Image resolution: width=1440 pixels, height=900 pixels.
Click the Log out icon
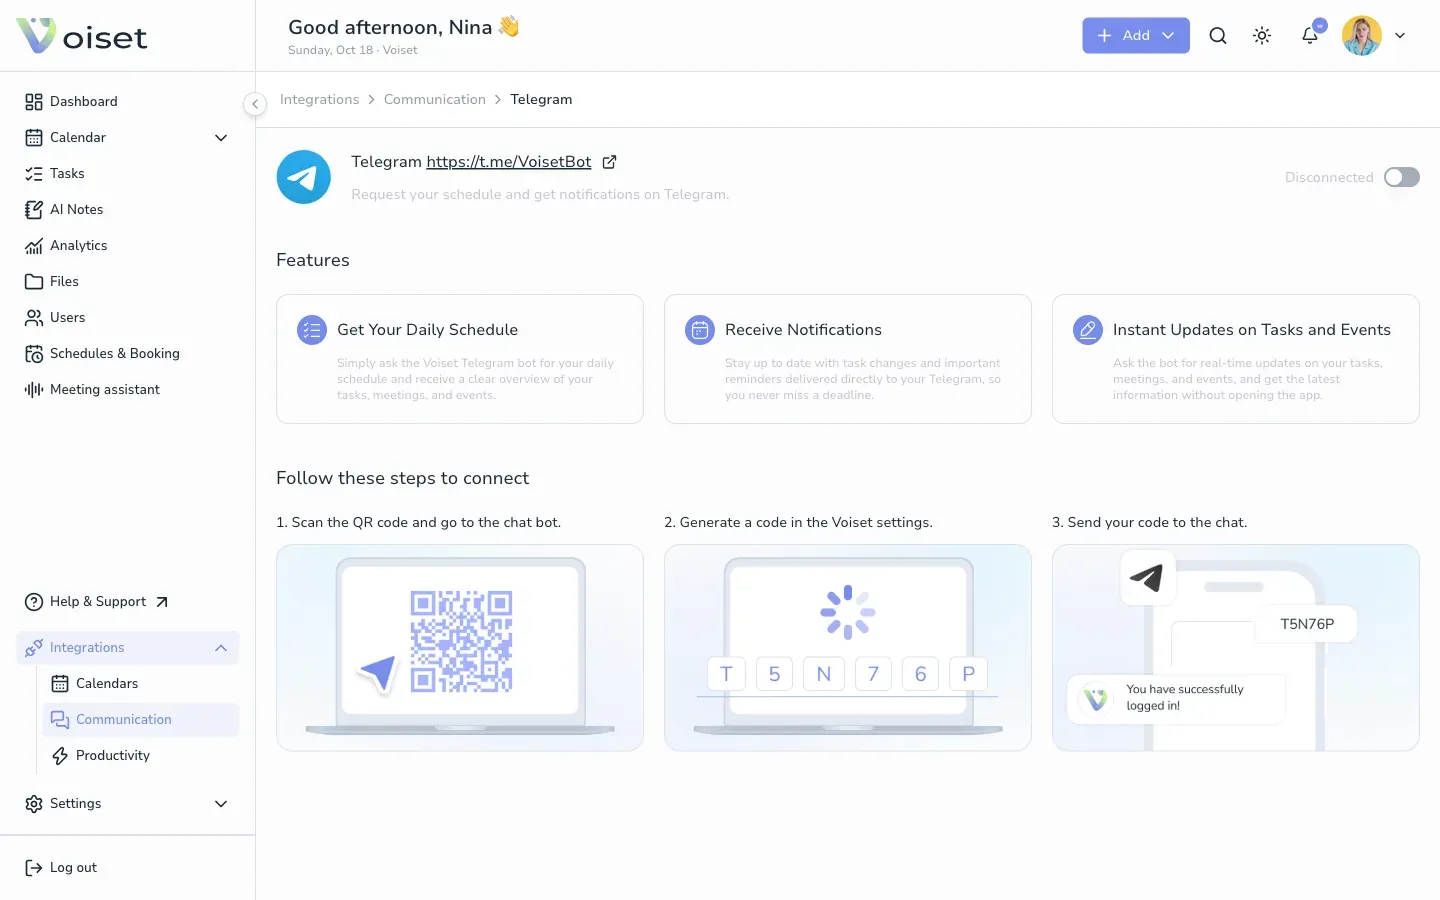point(34,868)
